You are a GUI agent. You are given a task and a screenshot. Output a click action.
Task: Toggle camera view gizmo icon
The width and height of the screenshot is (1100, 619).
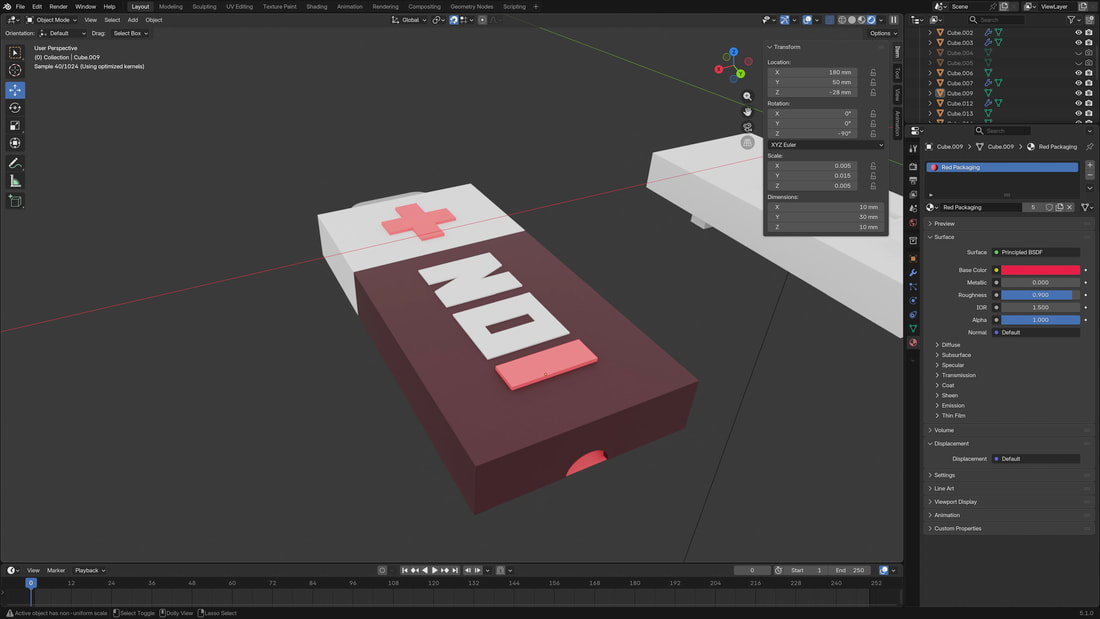coord(747,127)
